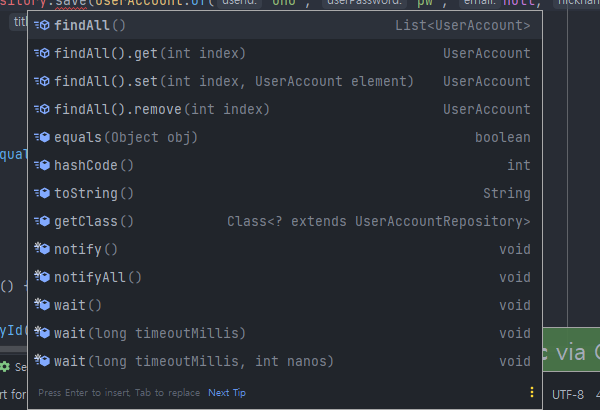
Task: Choose equals(Object obj) completion
Action: point(285,137)
